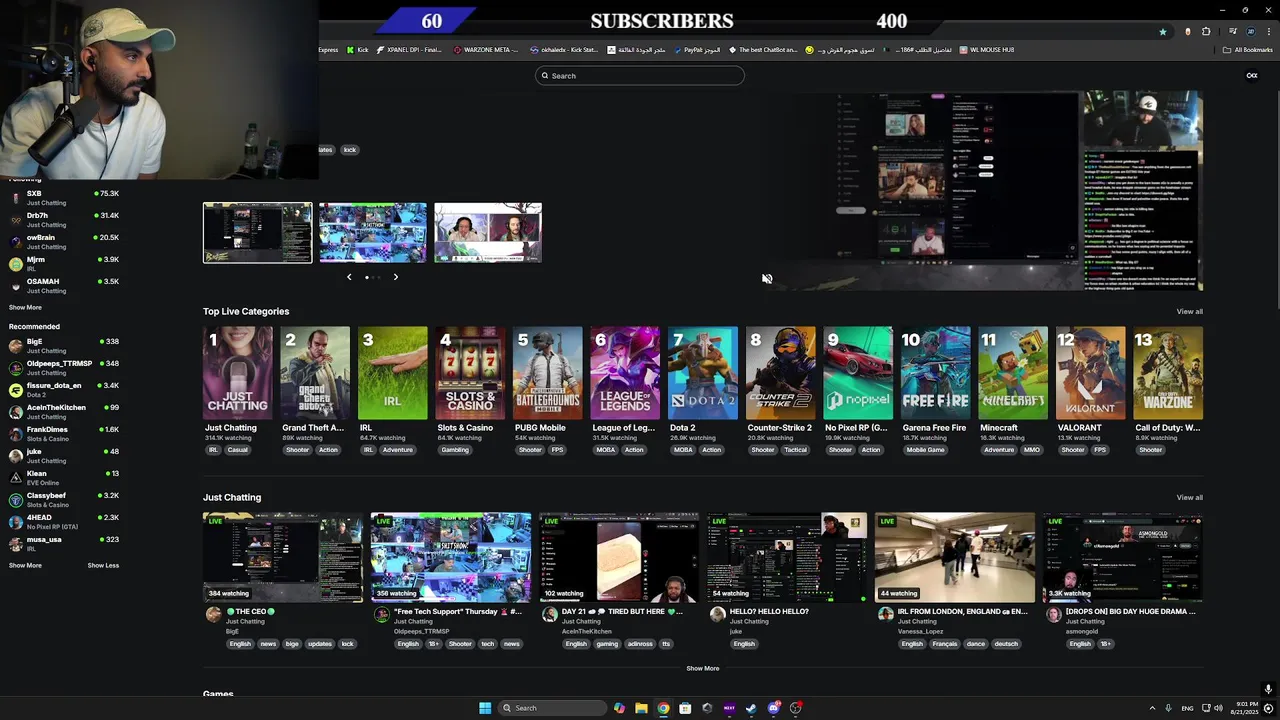This screenshot has height=720, width=1280.
Task: Click the Windows taskbar search box
Action: click(x=553, y=708)
